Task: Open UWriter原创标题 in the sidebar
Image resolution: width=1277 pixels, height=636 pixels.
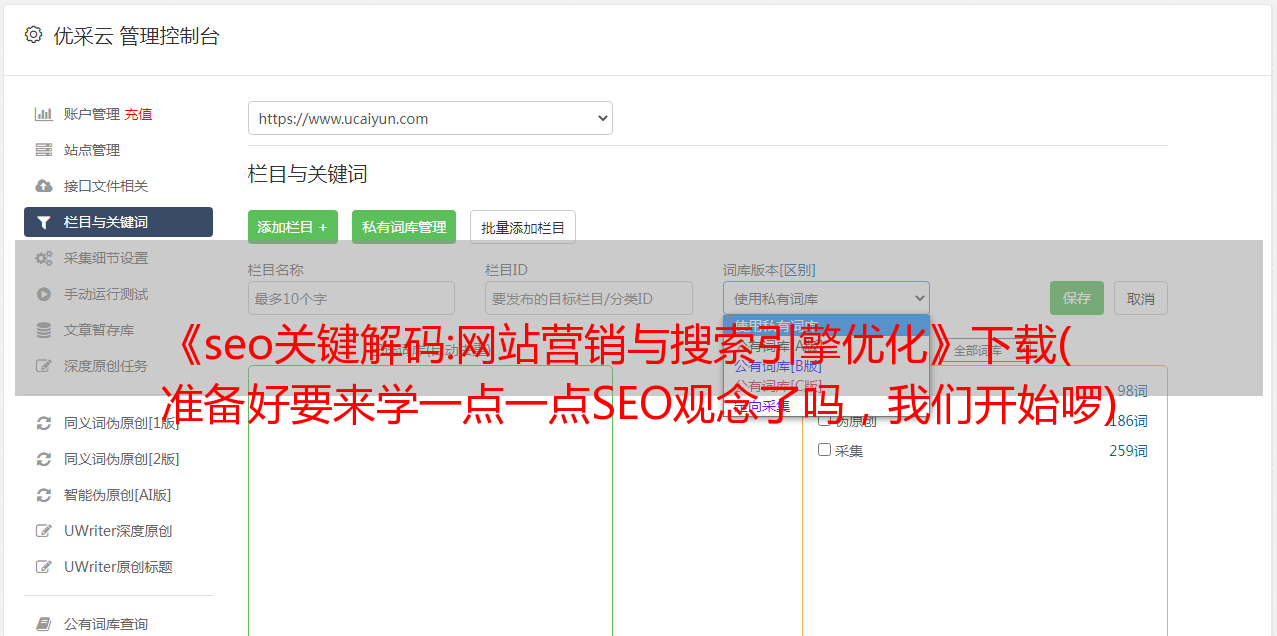Action: pos(118,567)
